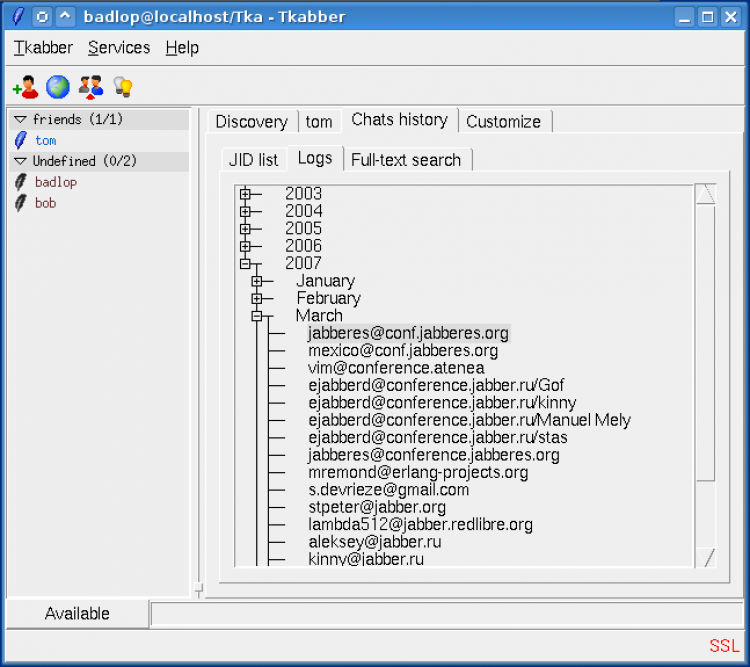Viewport: 750px width, 667px height.
Task: Select vim@conference.atenea log
Action: (396, 368)
